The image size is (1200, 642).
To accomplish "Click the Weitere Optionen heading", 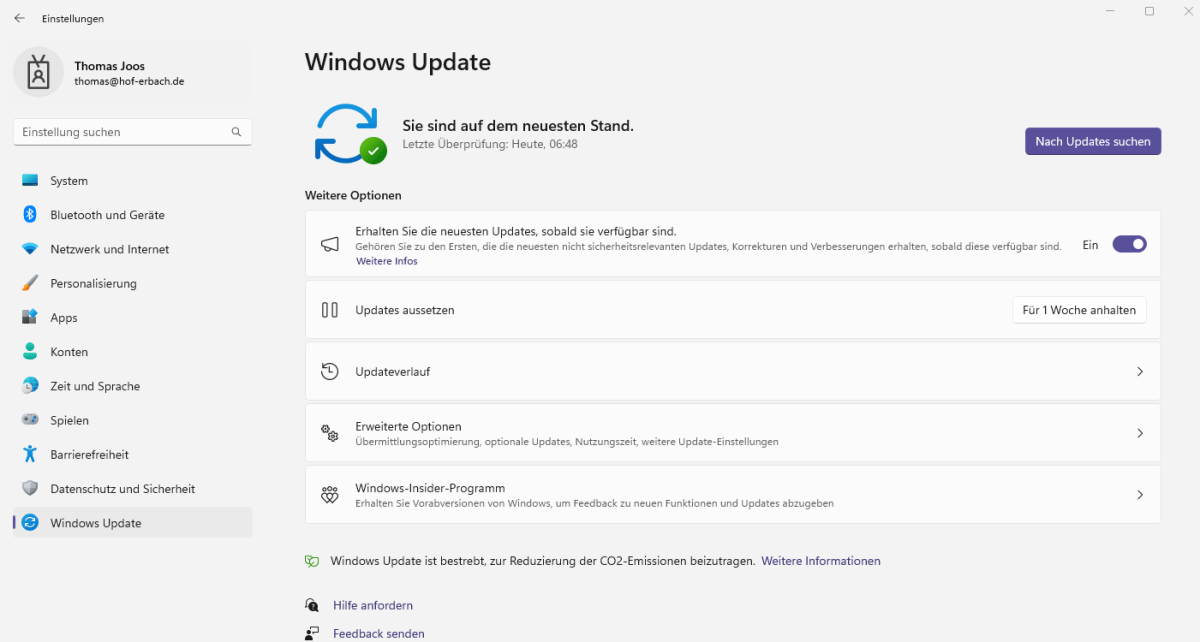I will (353, 195).
